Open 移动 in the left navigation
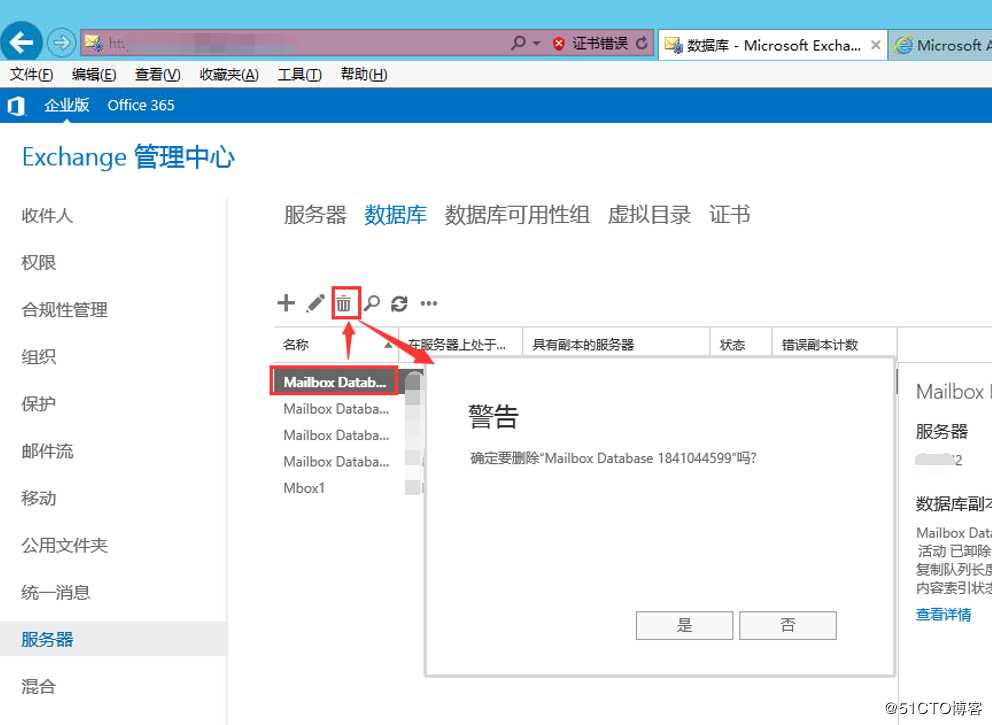This screenshot has height=725, width=992. pos(39,498)
